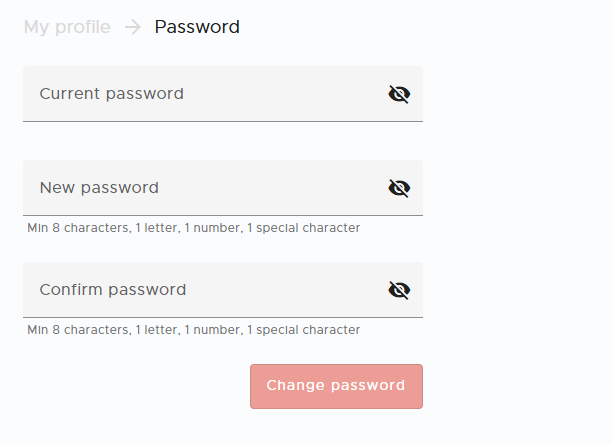Go back to My profile
The width and height of the screenshot is (612, 443).
(x=67, y=27)
